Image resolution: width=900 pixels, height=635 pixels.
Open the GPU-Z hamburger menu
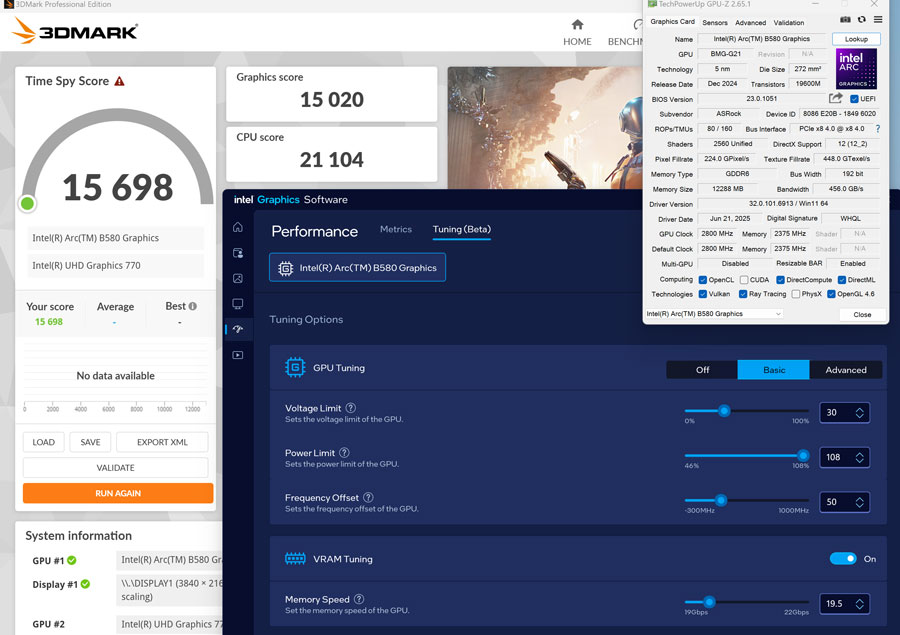coord(878,20)
